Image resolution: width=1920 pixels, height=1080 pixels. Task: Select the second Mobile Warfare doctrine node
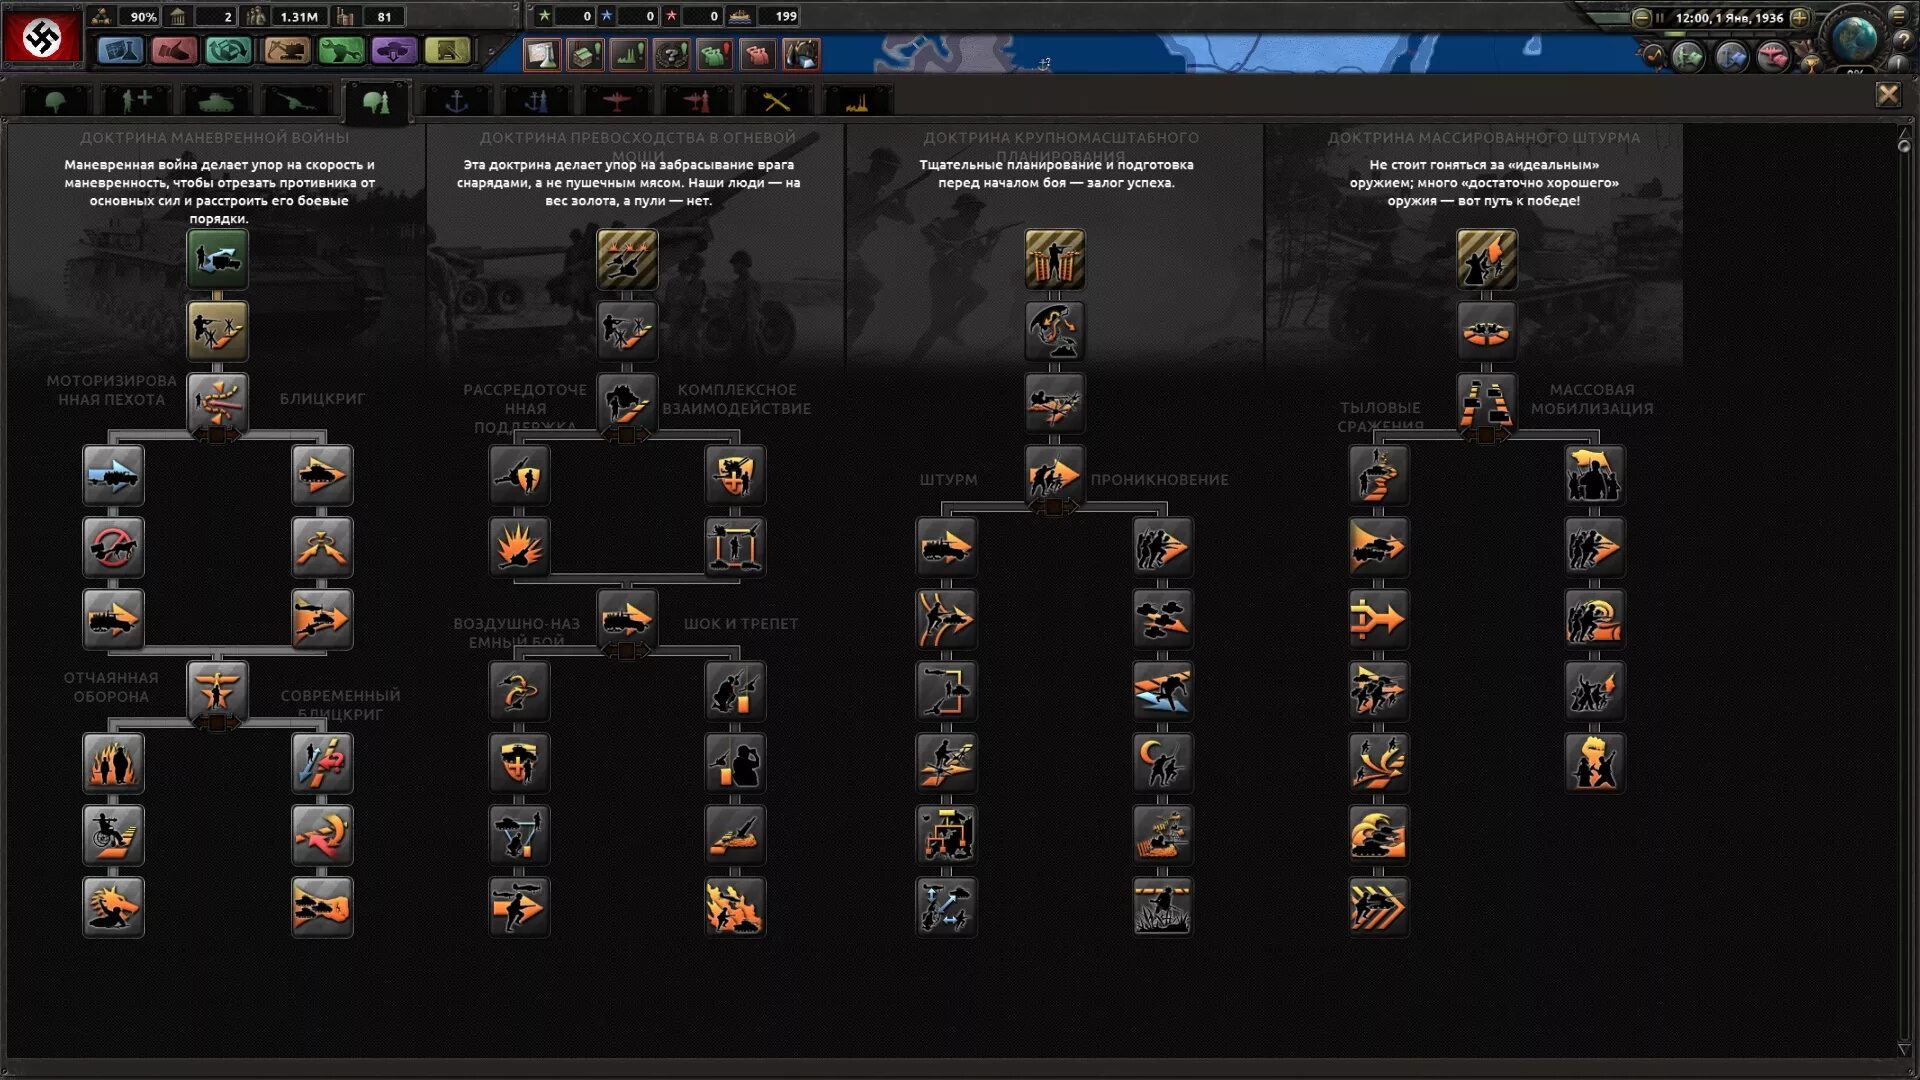click(x=217, y=331)
